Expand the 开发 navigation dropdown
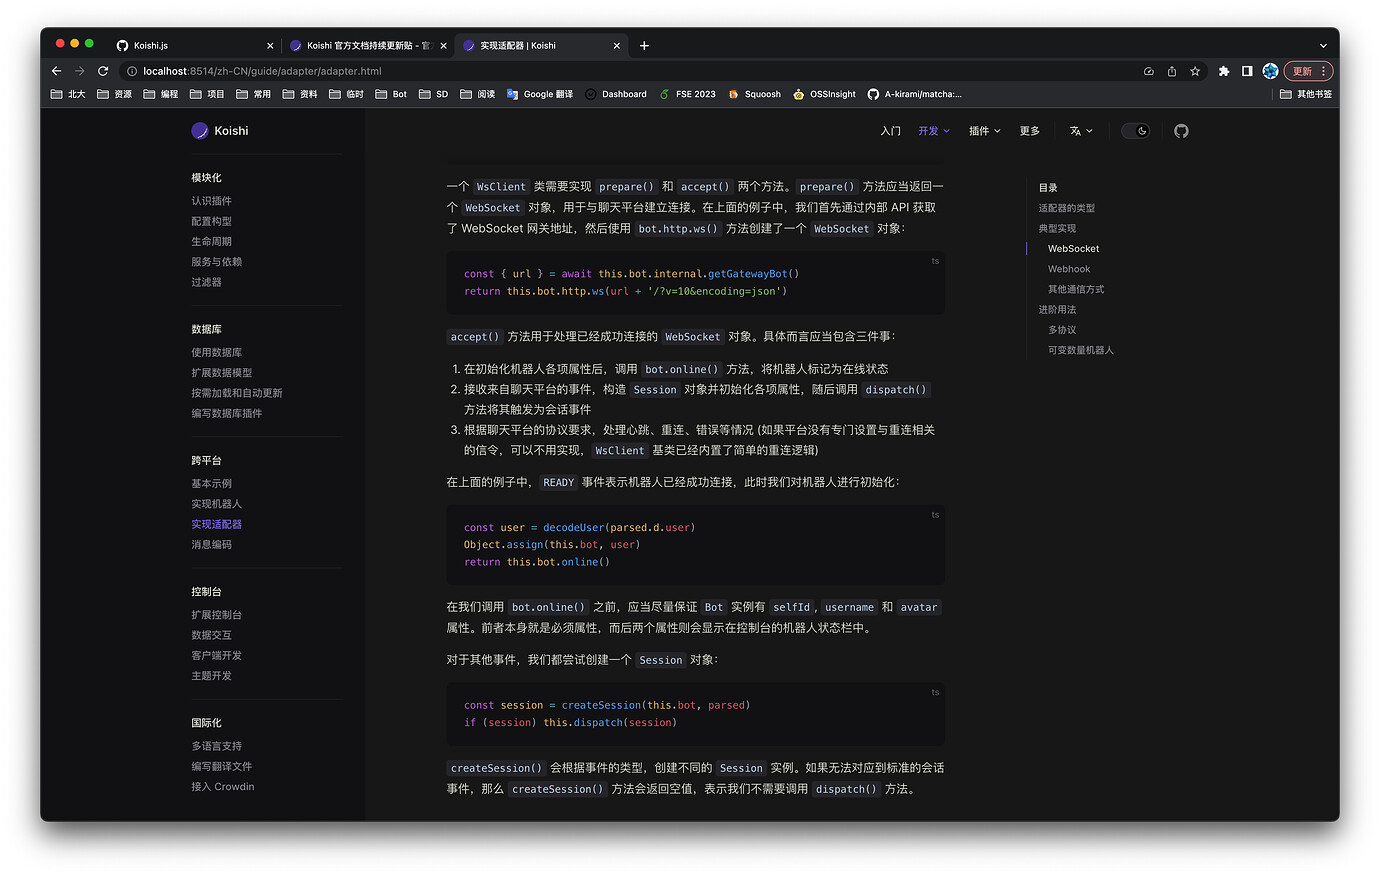Screen dimensions: 1380x874 (932, 130)
